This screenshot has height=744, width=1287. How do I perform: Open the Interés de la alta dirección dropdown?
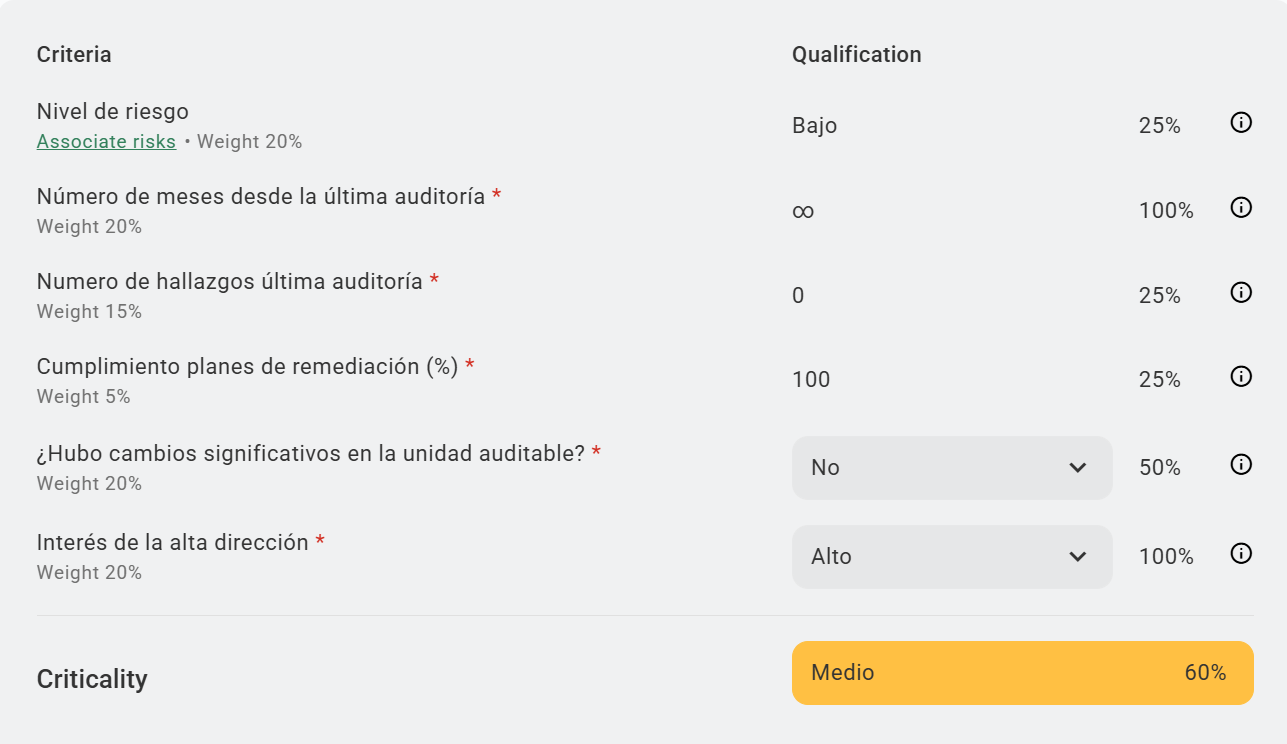pyautogui.click(x=950, y=557)
